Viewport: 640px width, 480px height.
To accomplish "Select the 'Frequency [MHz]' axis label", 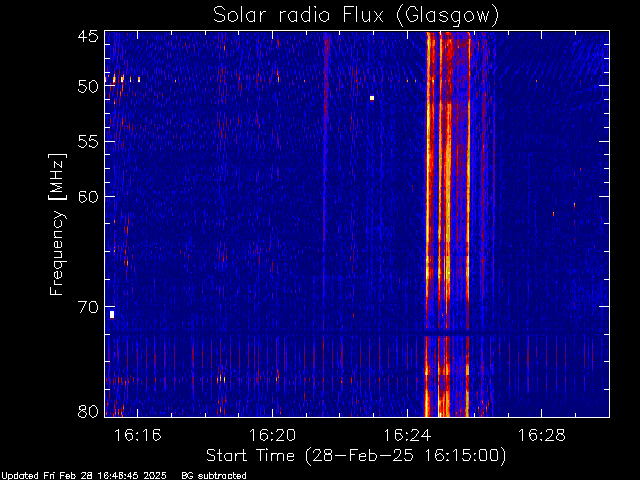I will (57, 224).
